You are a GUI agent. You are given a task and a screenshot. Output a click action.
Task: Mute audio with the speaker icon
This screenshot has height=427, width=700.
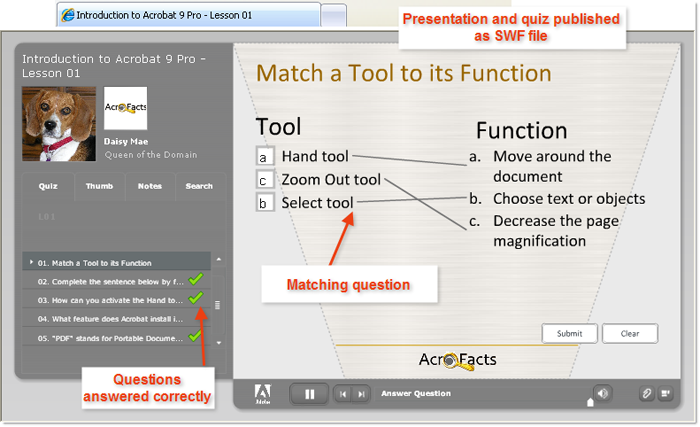tap(602, 393)
